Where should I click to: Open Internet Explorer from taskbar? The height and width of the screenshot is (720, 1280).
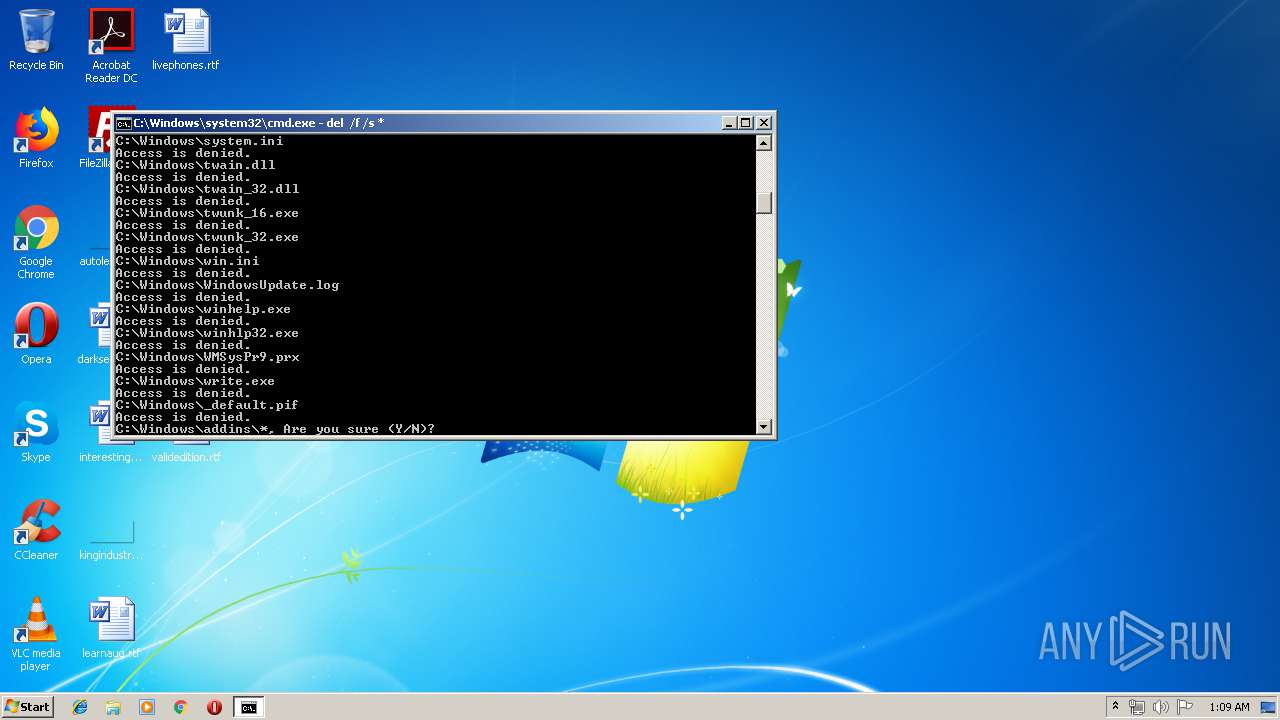coord(80,707)
